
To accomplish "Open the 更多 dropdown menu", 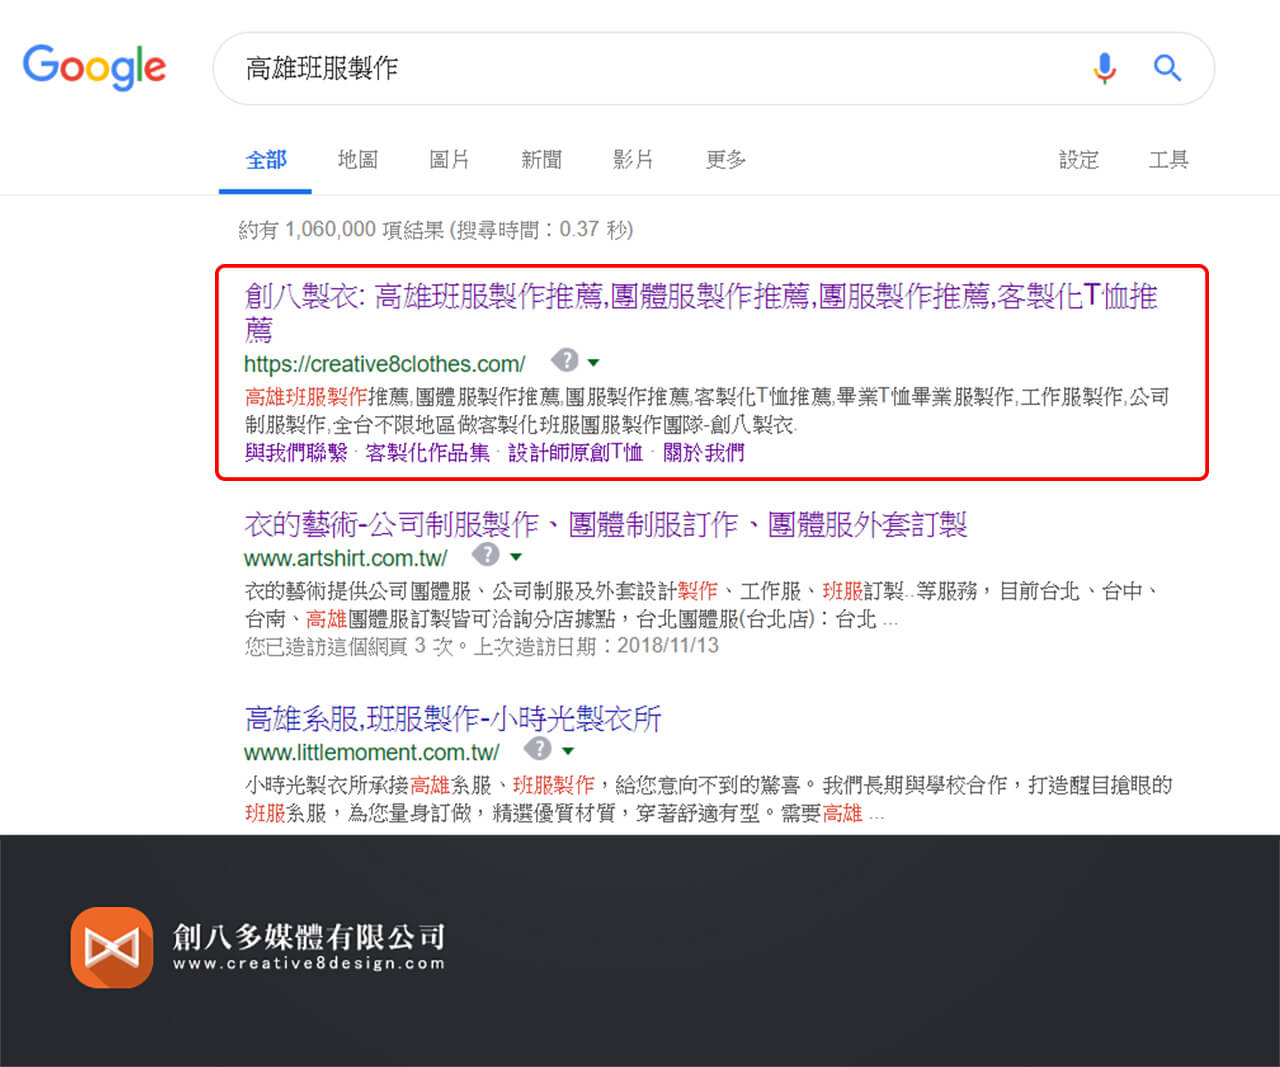I will [x=726, y=159].
